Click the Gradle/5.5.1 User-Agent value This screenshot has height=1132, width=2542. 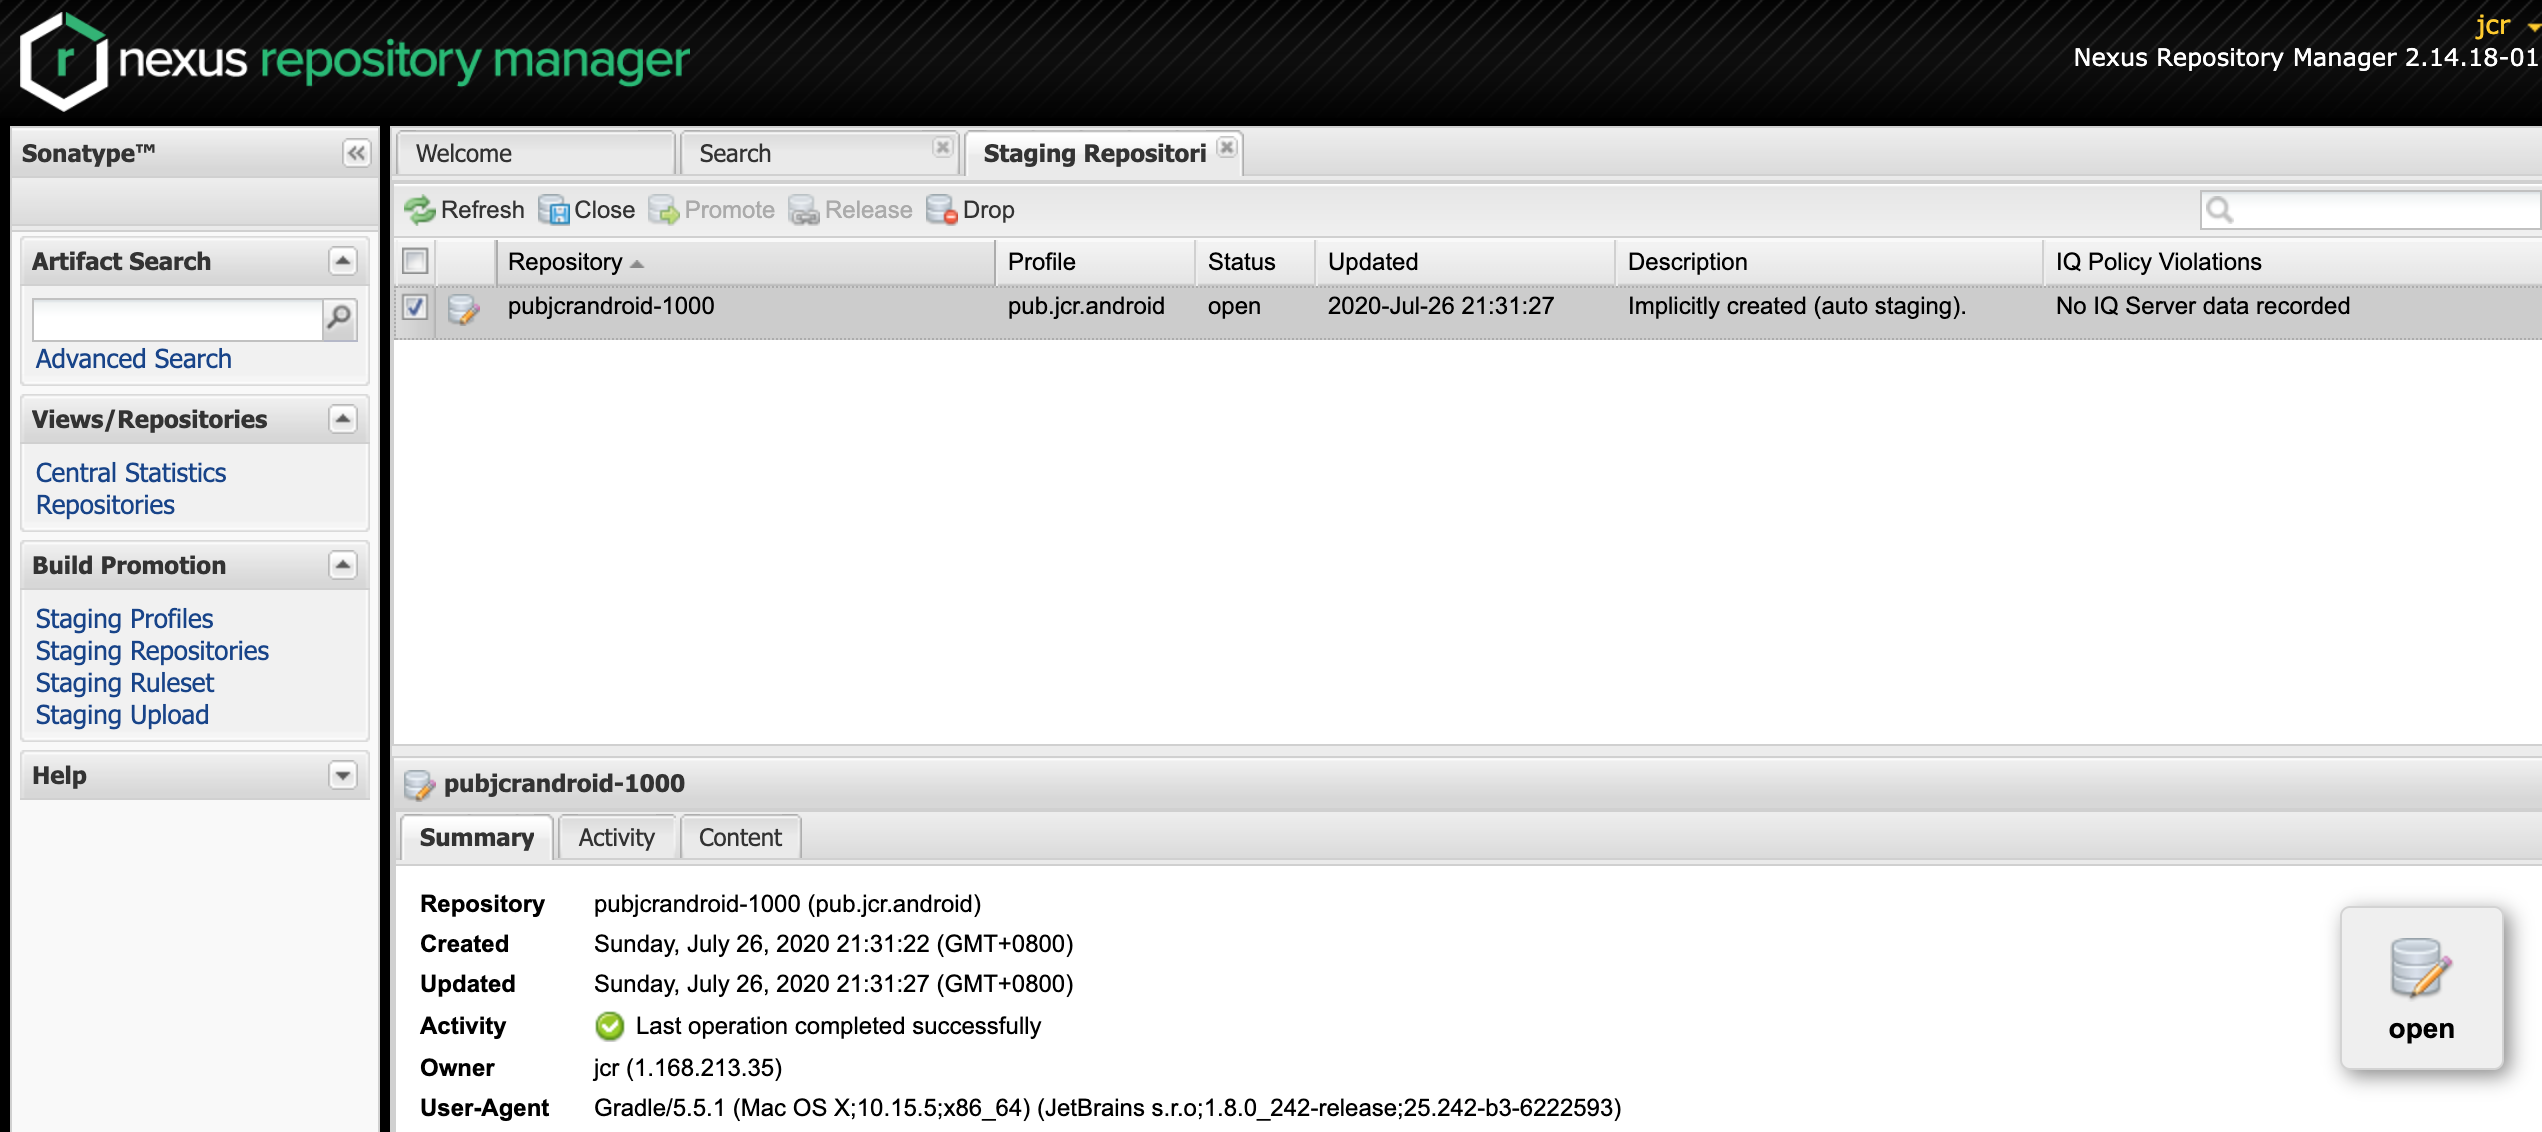tap(1107, 1108)
